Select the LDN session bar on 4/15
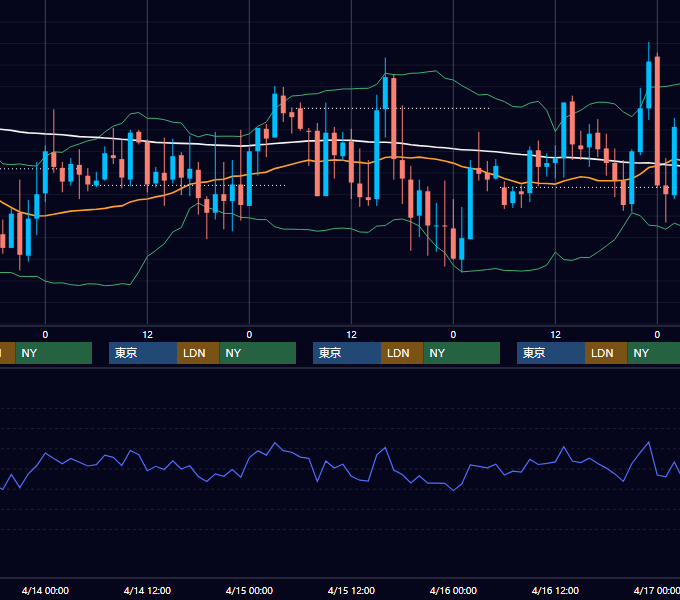 pyautogui.click(x=402, y=353)
